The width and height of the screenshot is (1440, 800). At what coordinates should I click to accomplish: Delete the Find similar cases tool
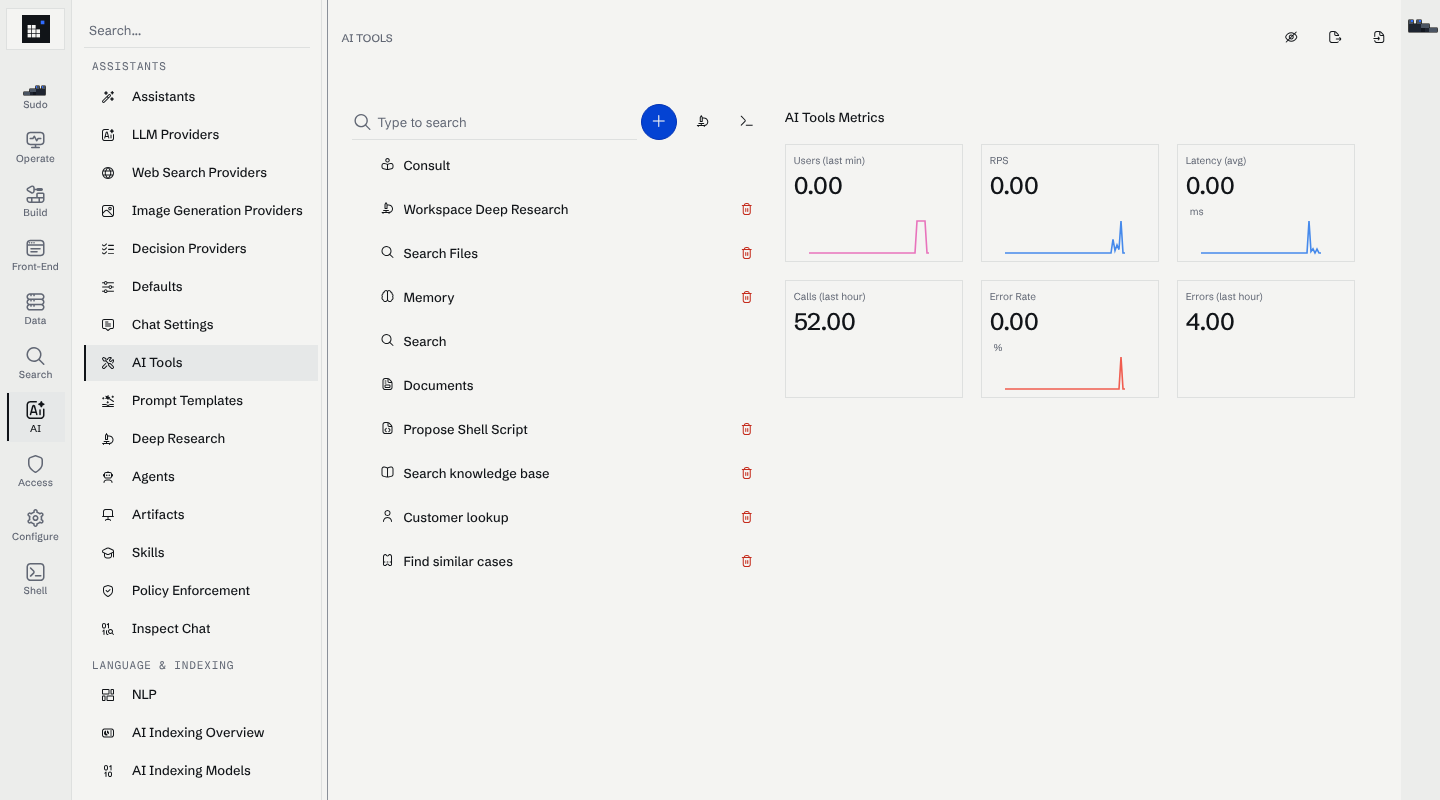pyautogui.click(x=746, y=561)
